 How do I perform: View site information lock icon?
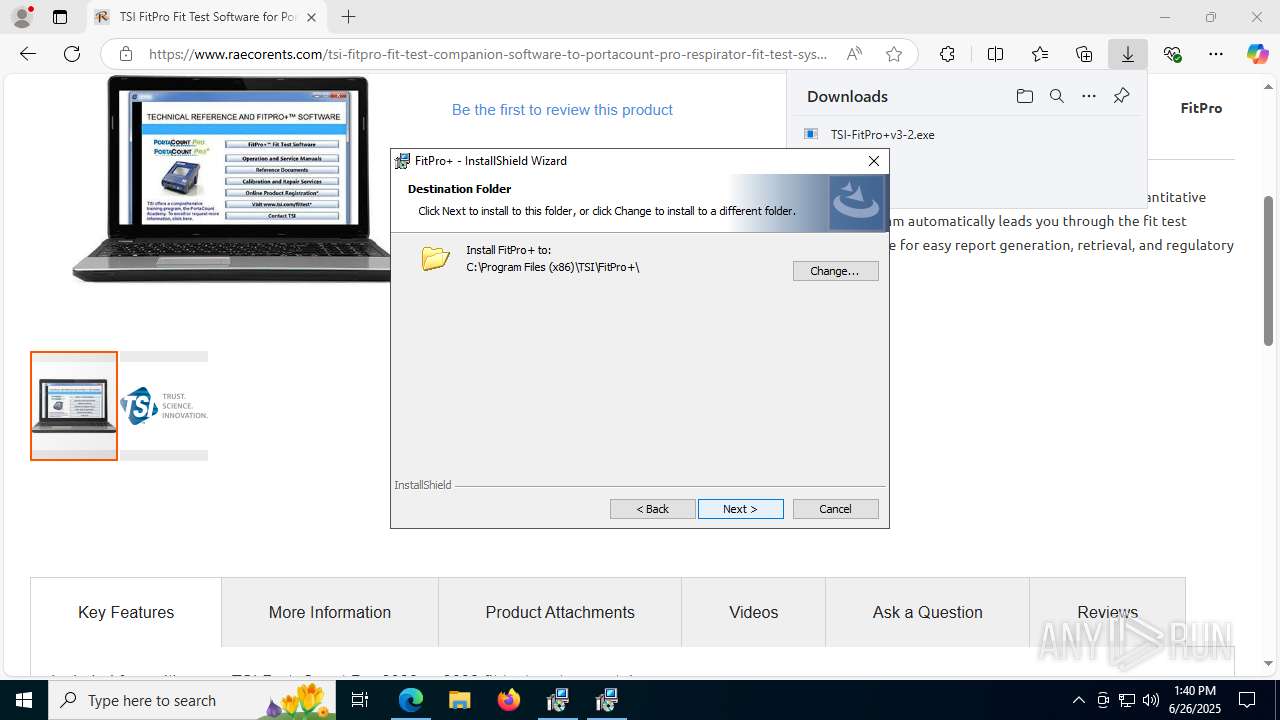coord(125,54)
